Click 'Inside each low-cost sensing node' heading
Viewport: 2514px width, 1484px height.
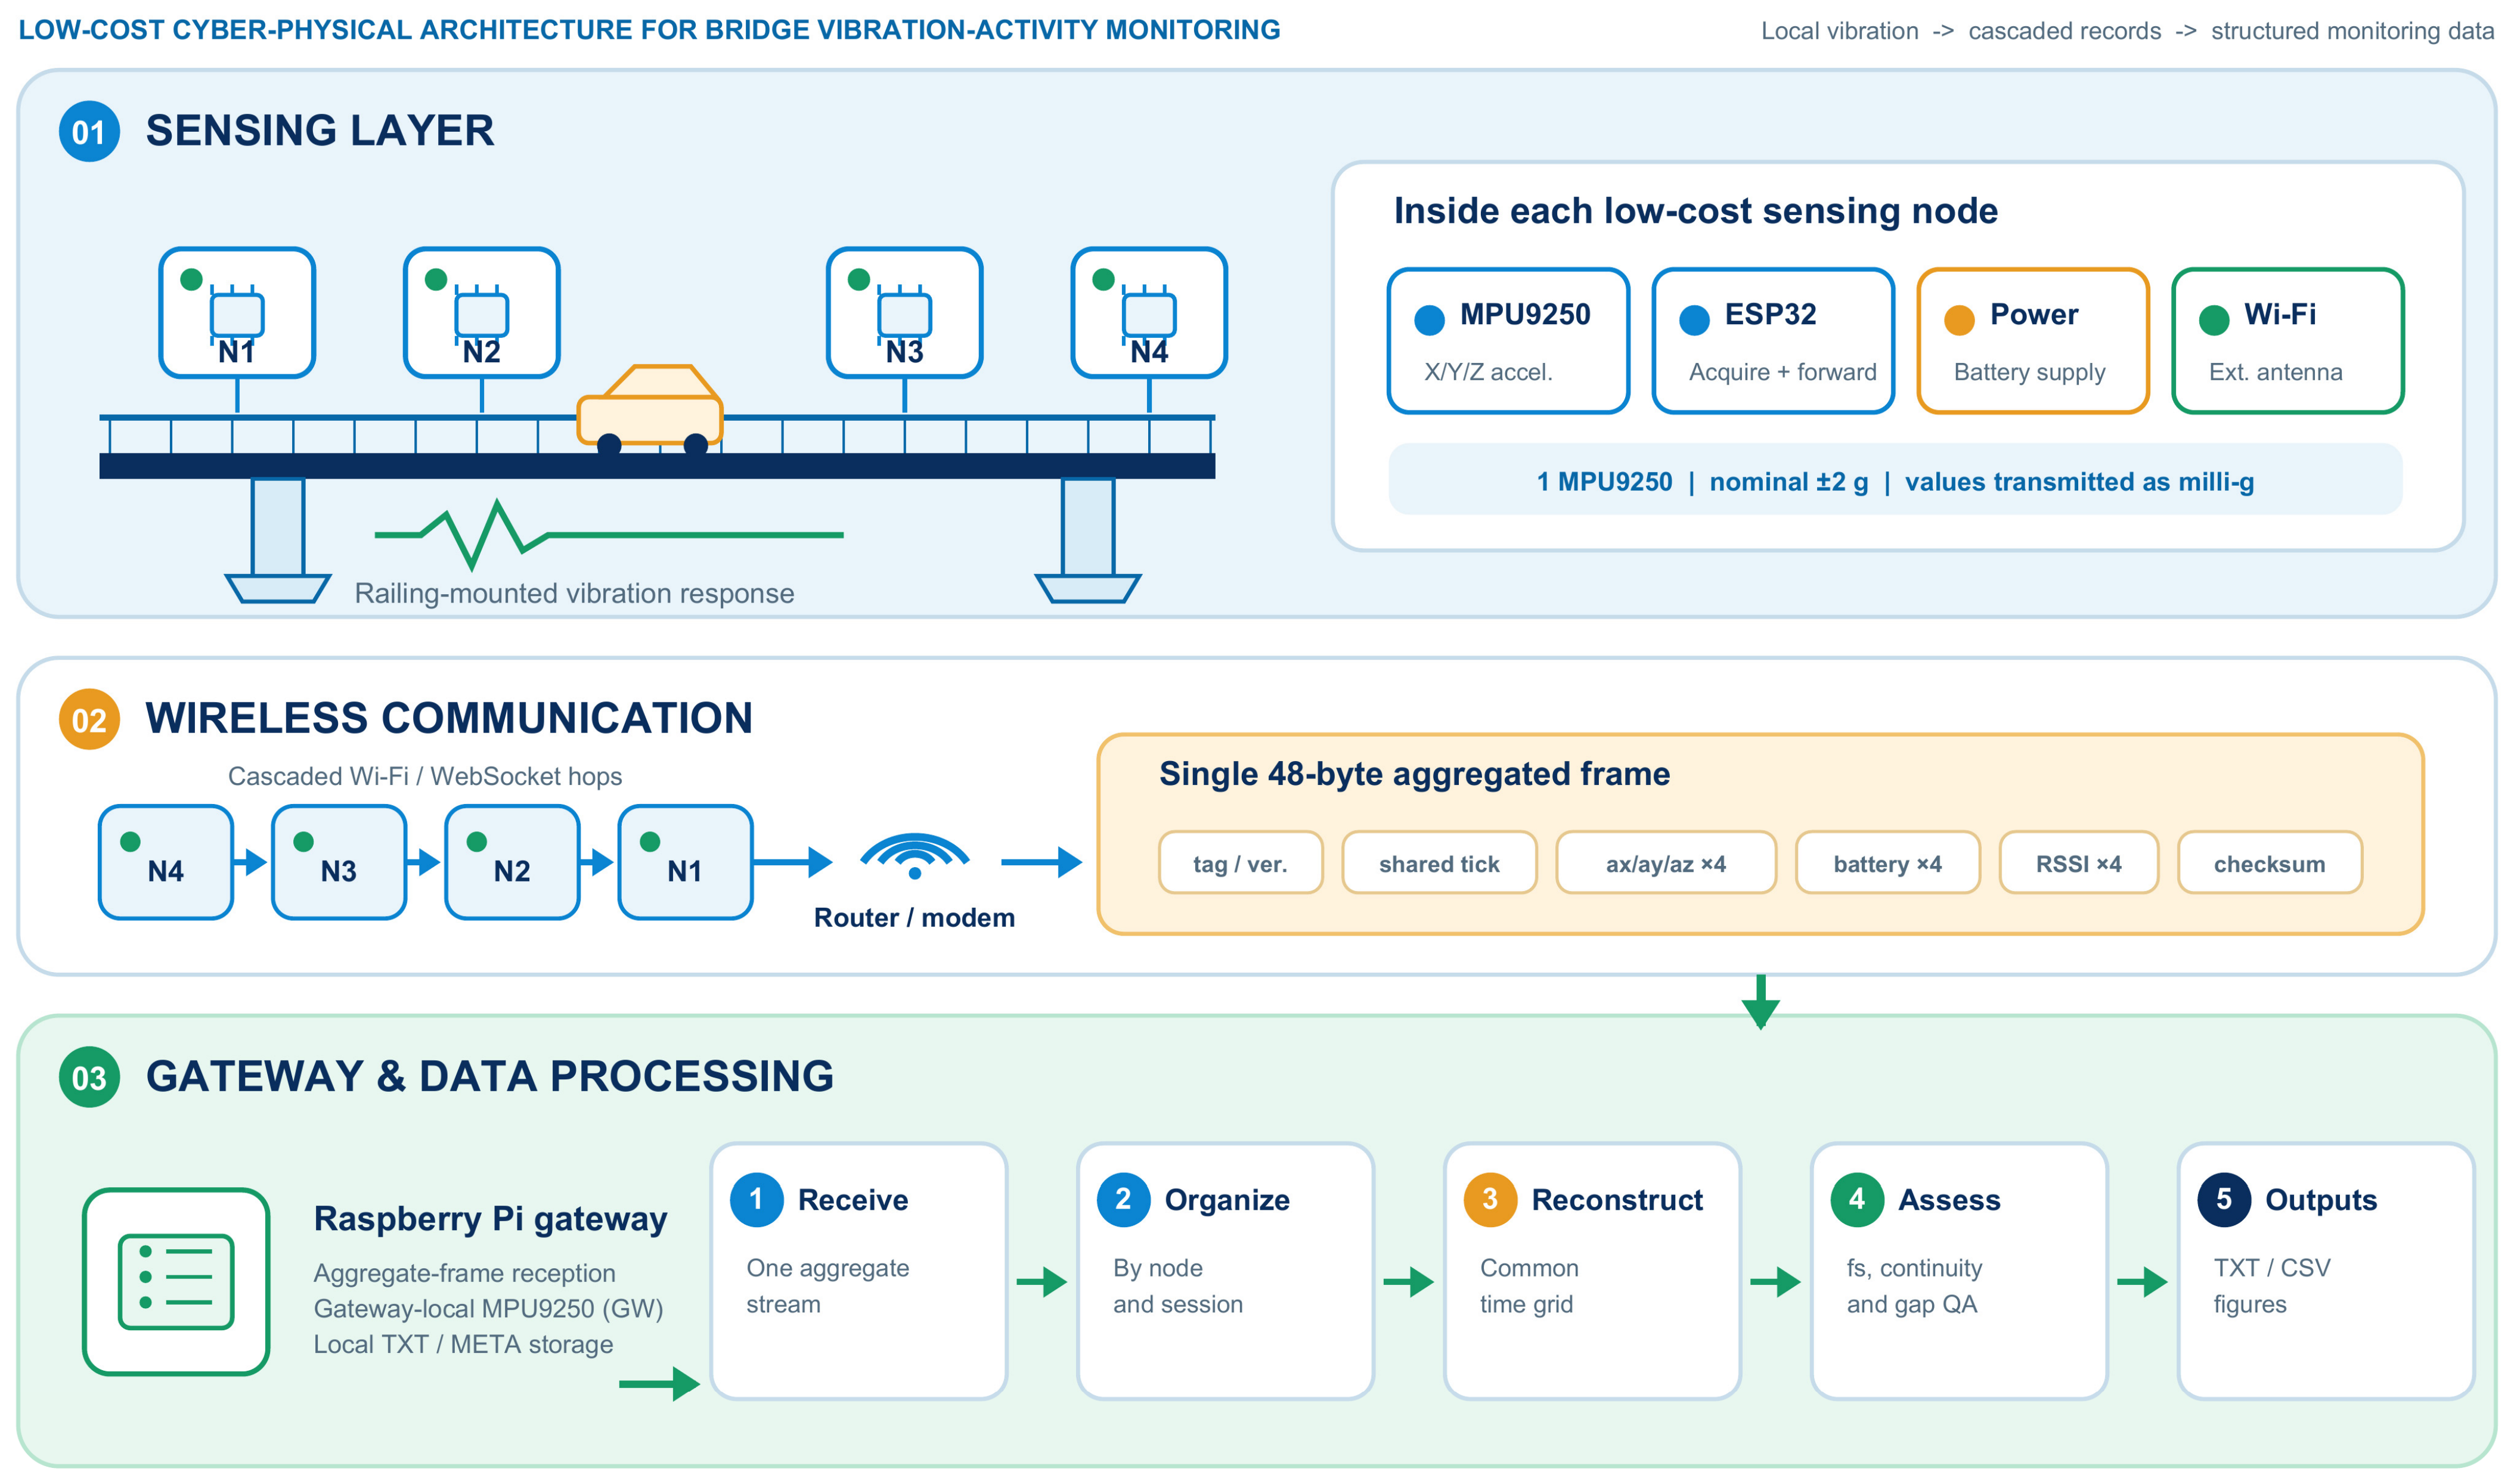coord(1696,211)
